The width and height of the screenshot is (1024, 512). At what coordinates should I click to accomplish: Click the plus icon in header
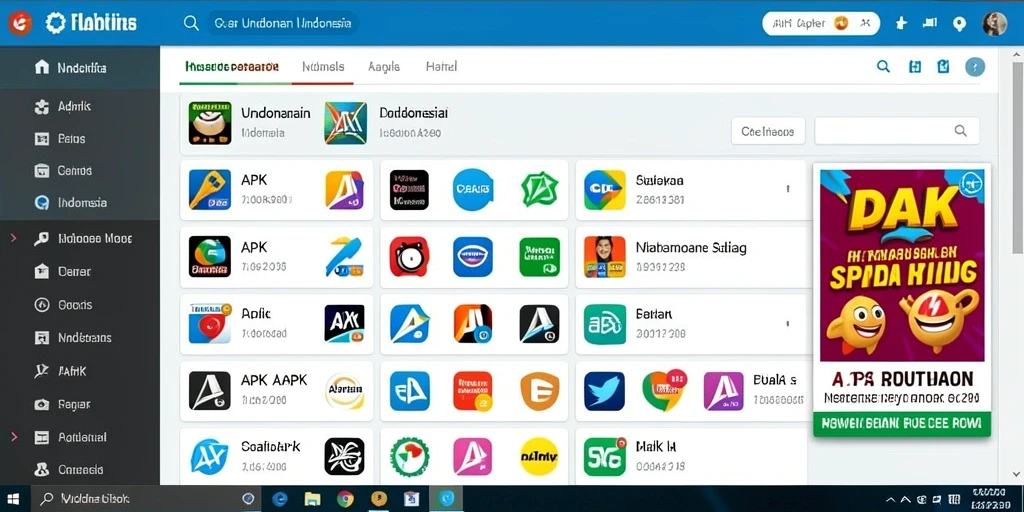[901, 24]
